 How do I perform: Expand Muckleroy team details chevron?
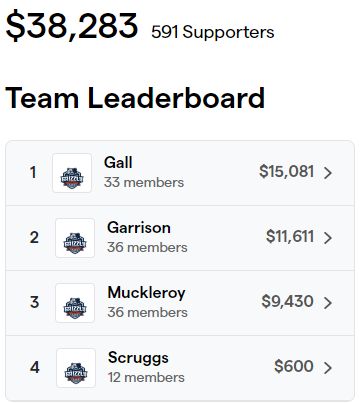point(328,303)
